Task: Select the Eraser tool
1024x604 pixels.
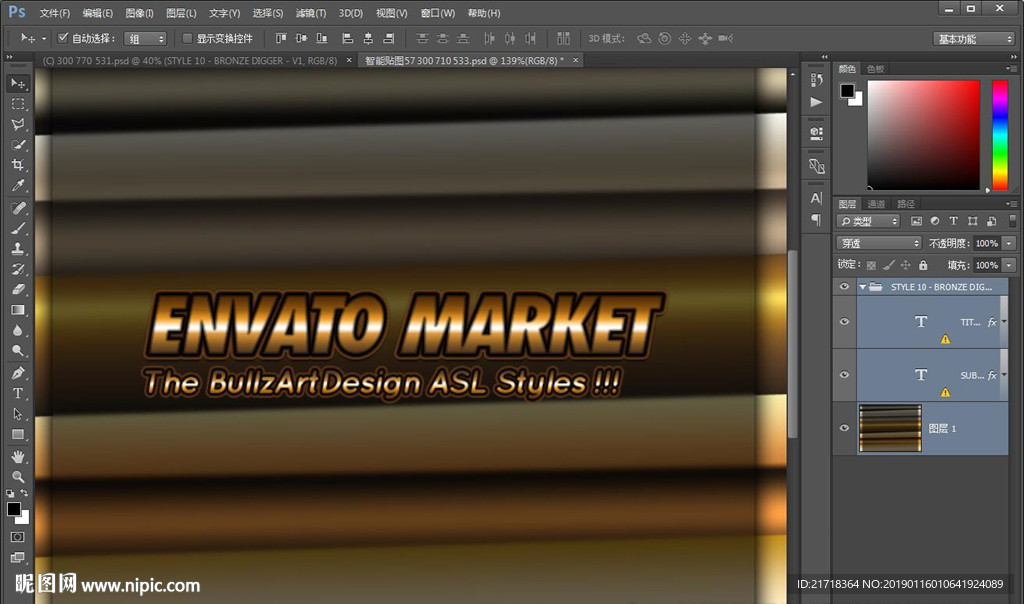Action: (x=18, y=290)
